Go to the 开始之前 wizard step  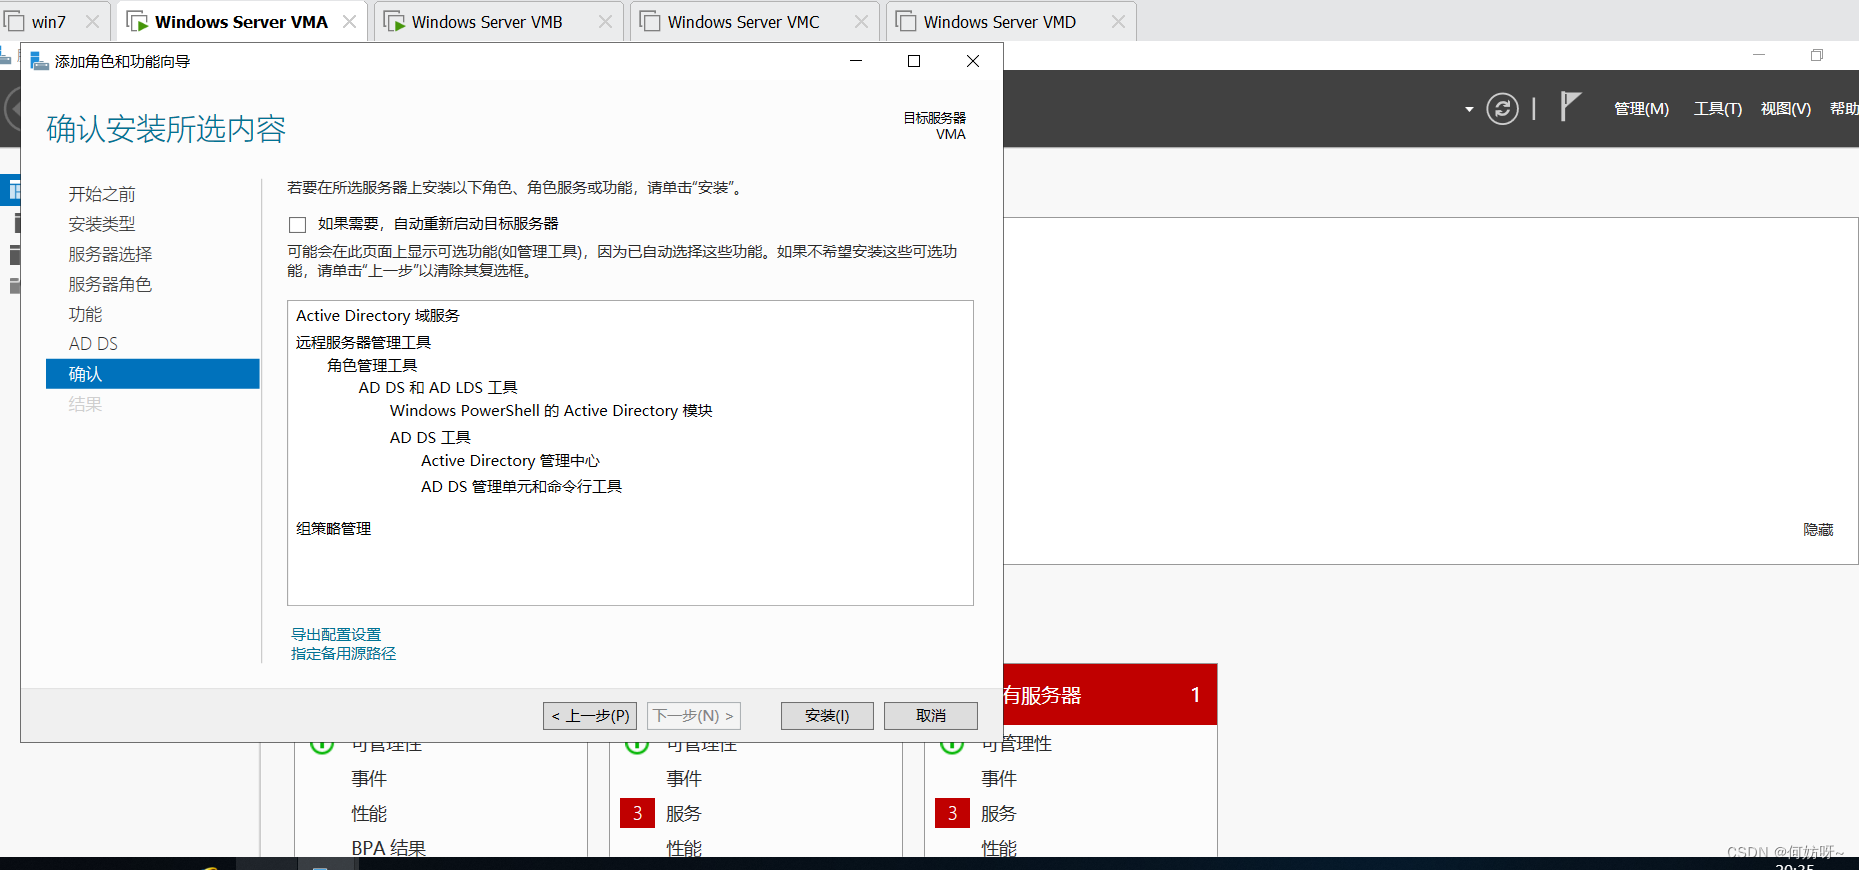102,194
